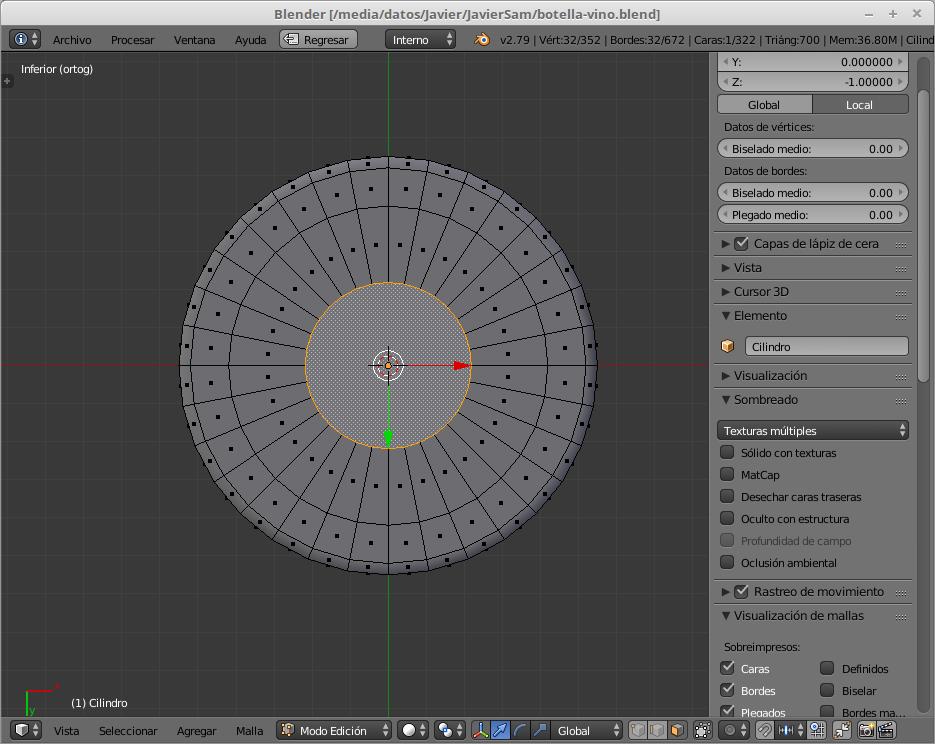Image resolution: width=935 pixels, height=744 pixels.
Task: Open the Agregar menu
Action: click(196, 730)
